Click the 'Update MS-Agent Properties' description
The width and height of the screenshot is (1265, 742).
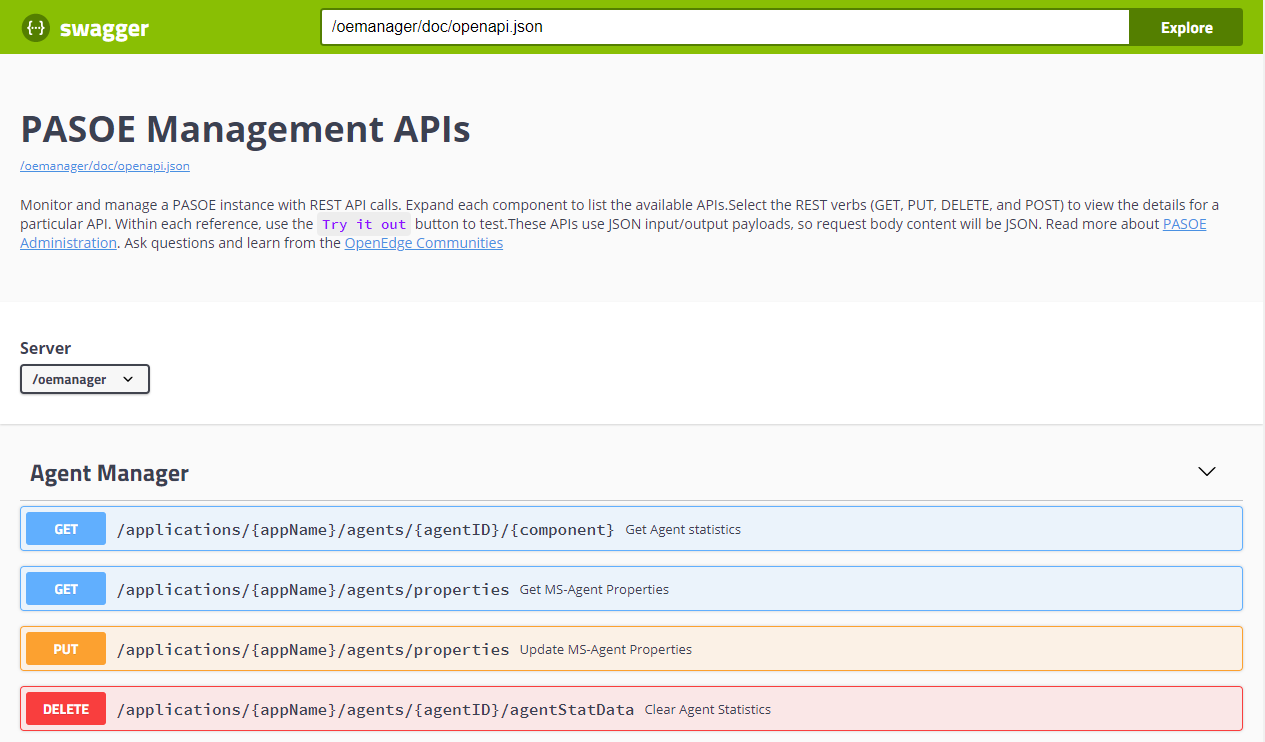tap(606, 649)
